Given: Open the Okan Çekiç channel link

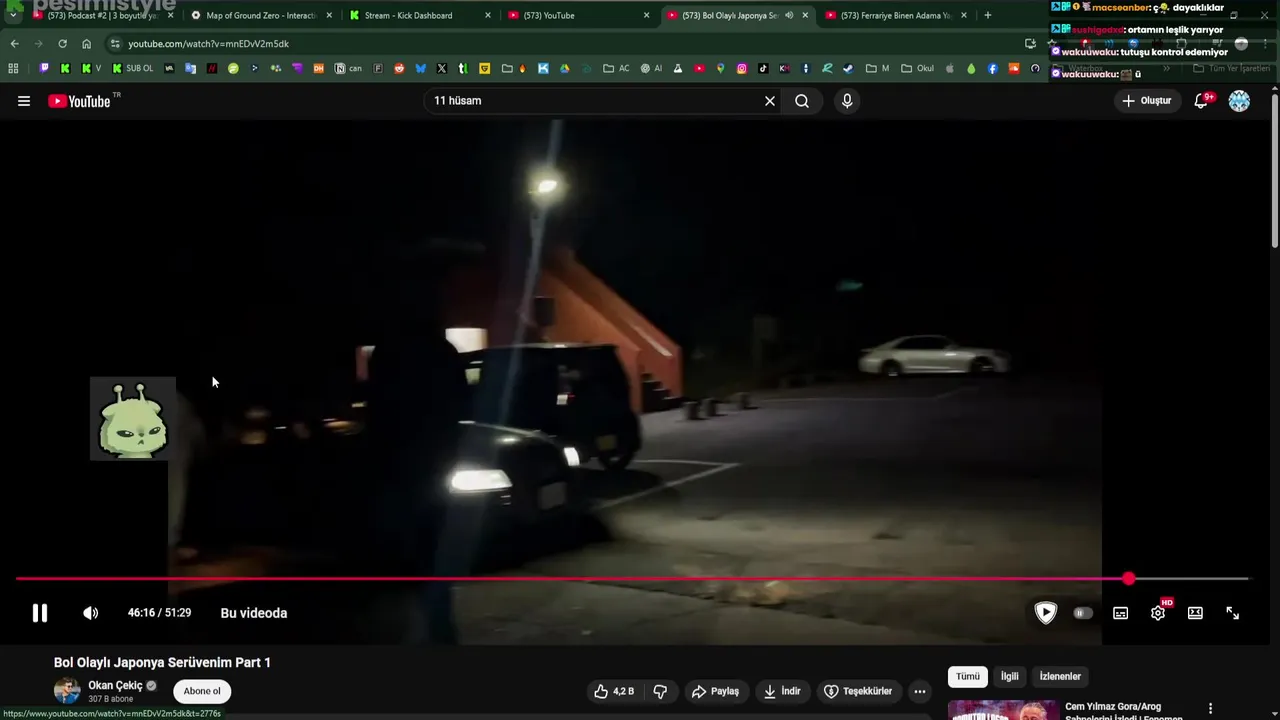Looking at the screenshot, I should pyautogui.click(x=115, y=685).
